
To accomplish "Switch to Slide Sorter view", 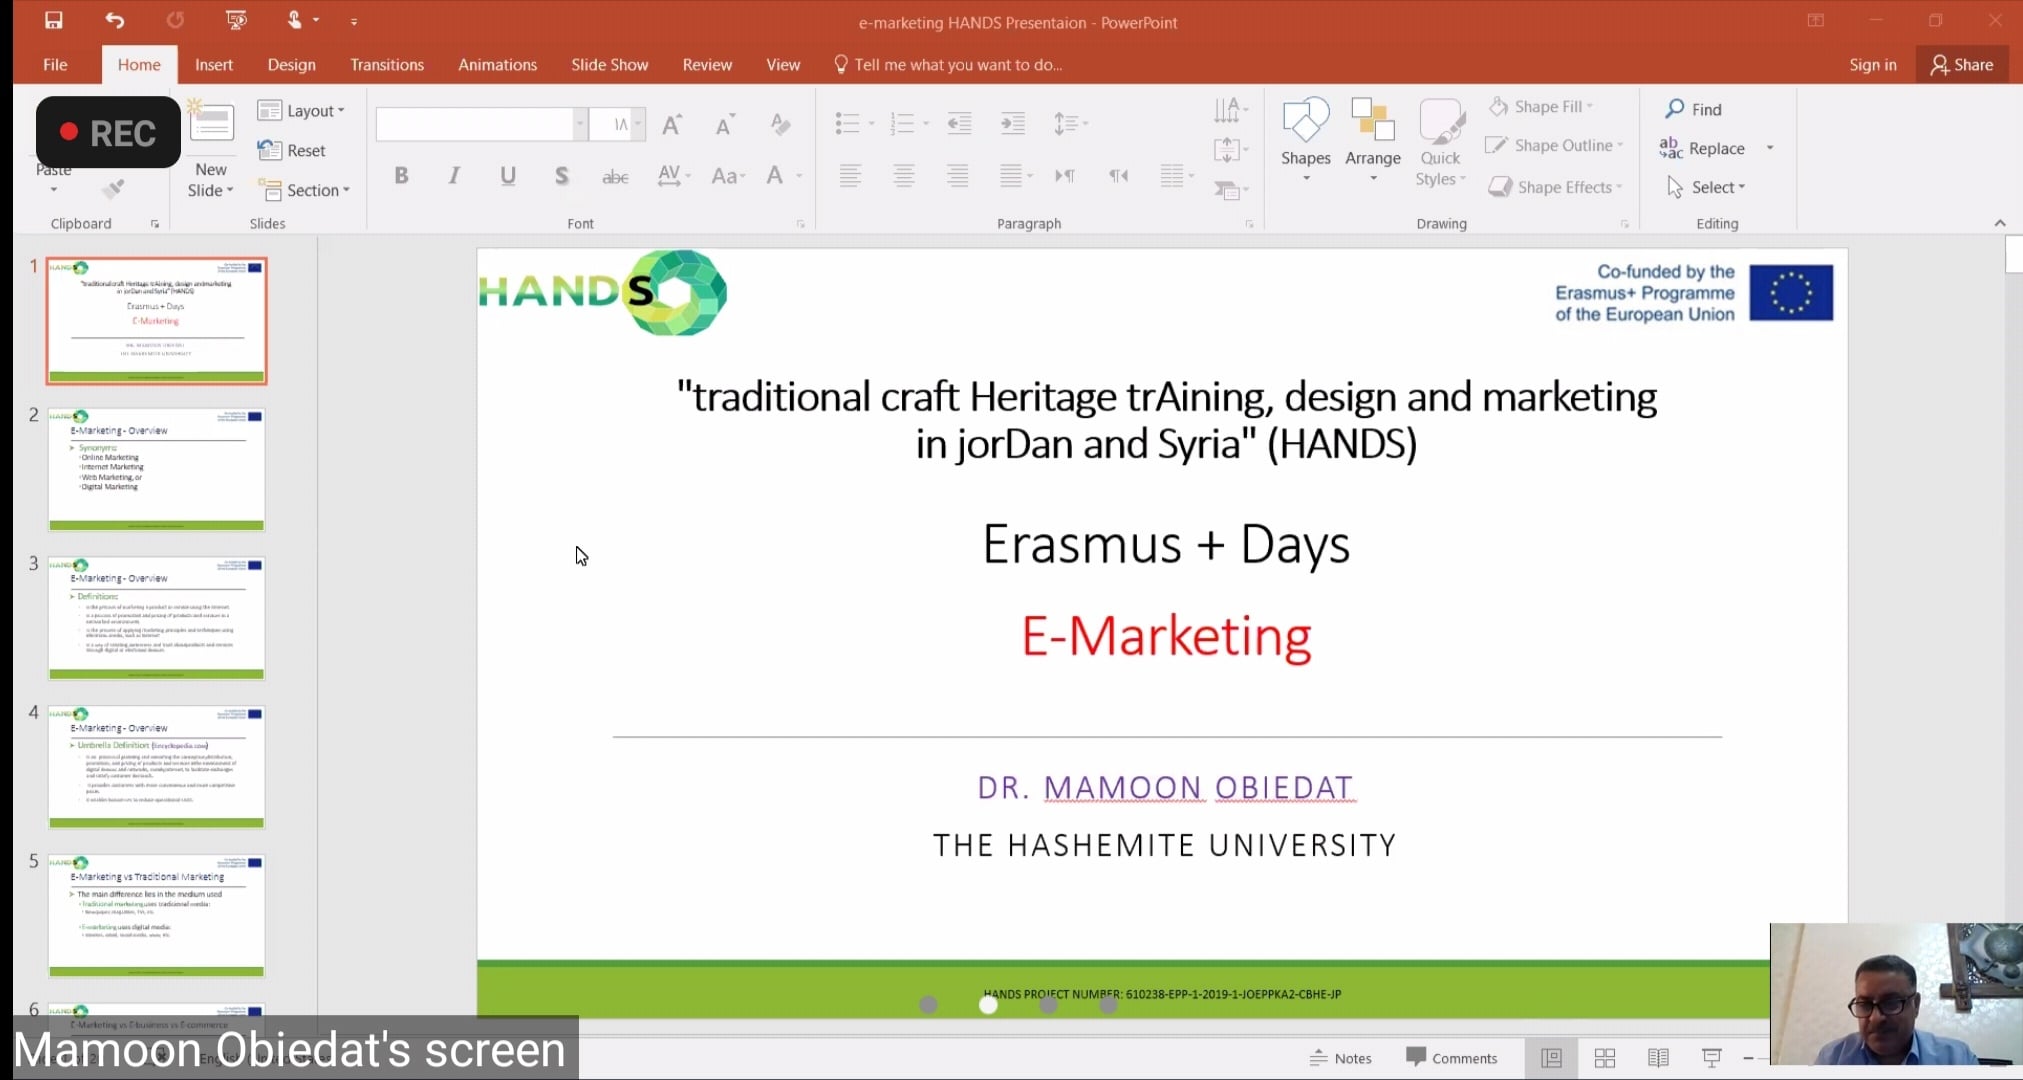I will pos(1605,1058).
